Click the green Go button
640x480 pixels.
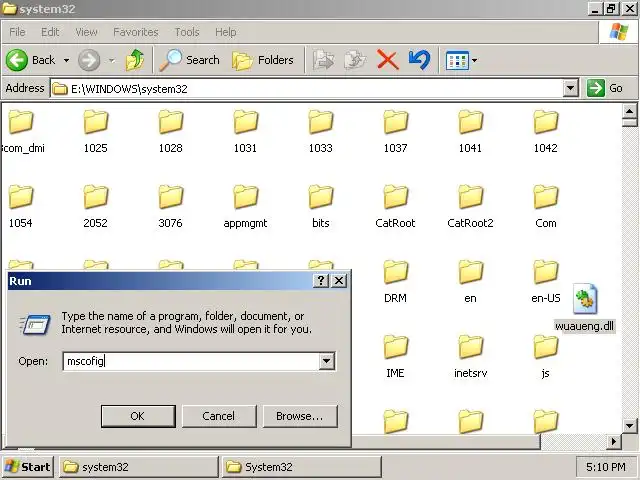tap(606, 88)
